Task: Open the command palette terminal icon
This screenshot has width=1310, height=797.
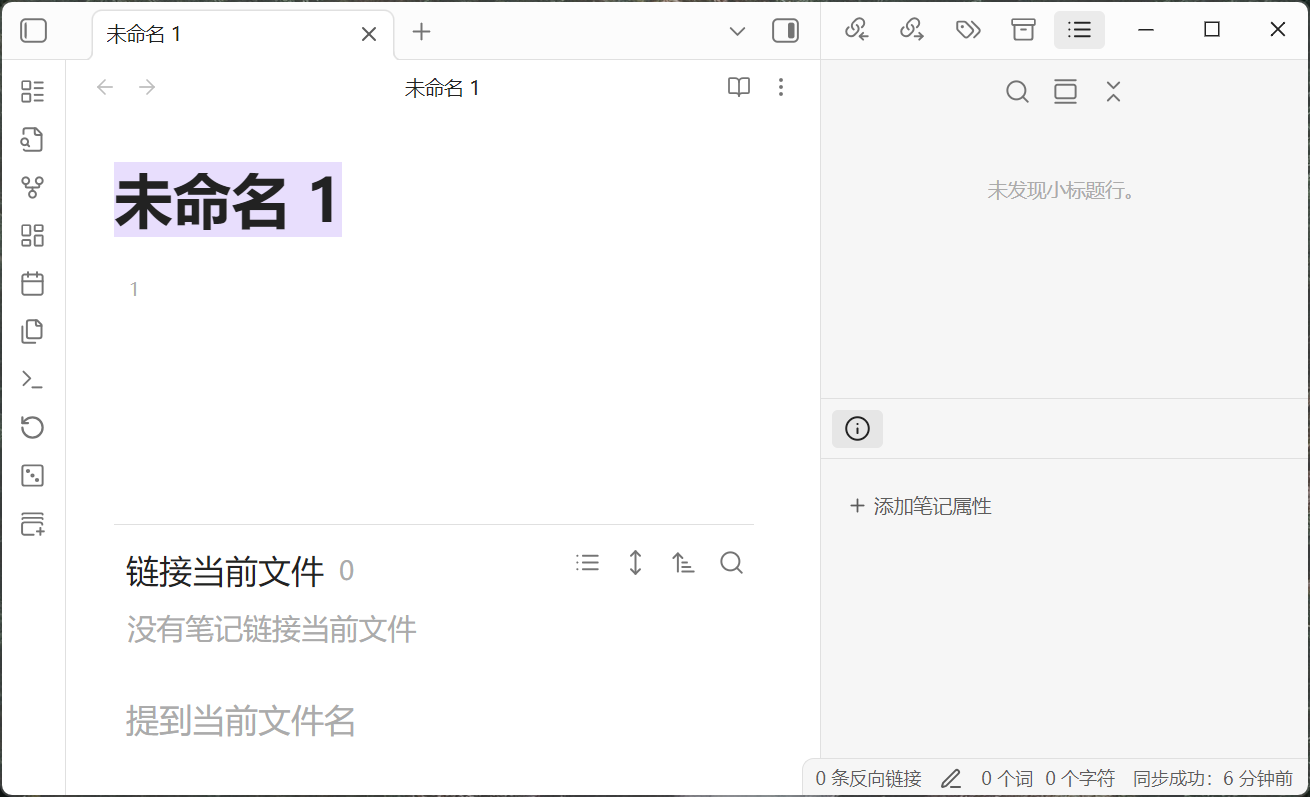Action: (33, 380)
